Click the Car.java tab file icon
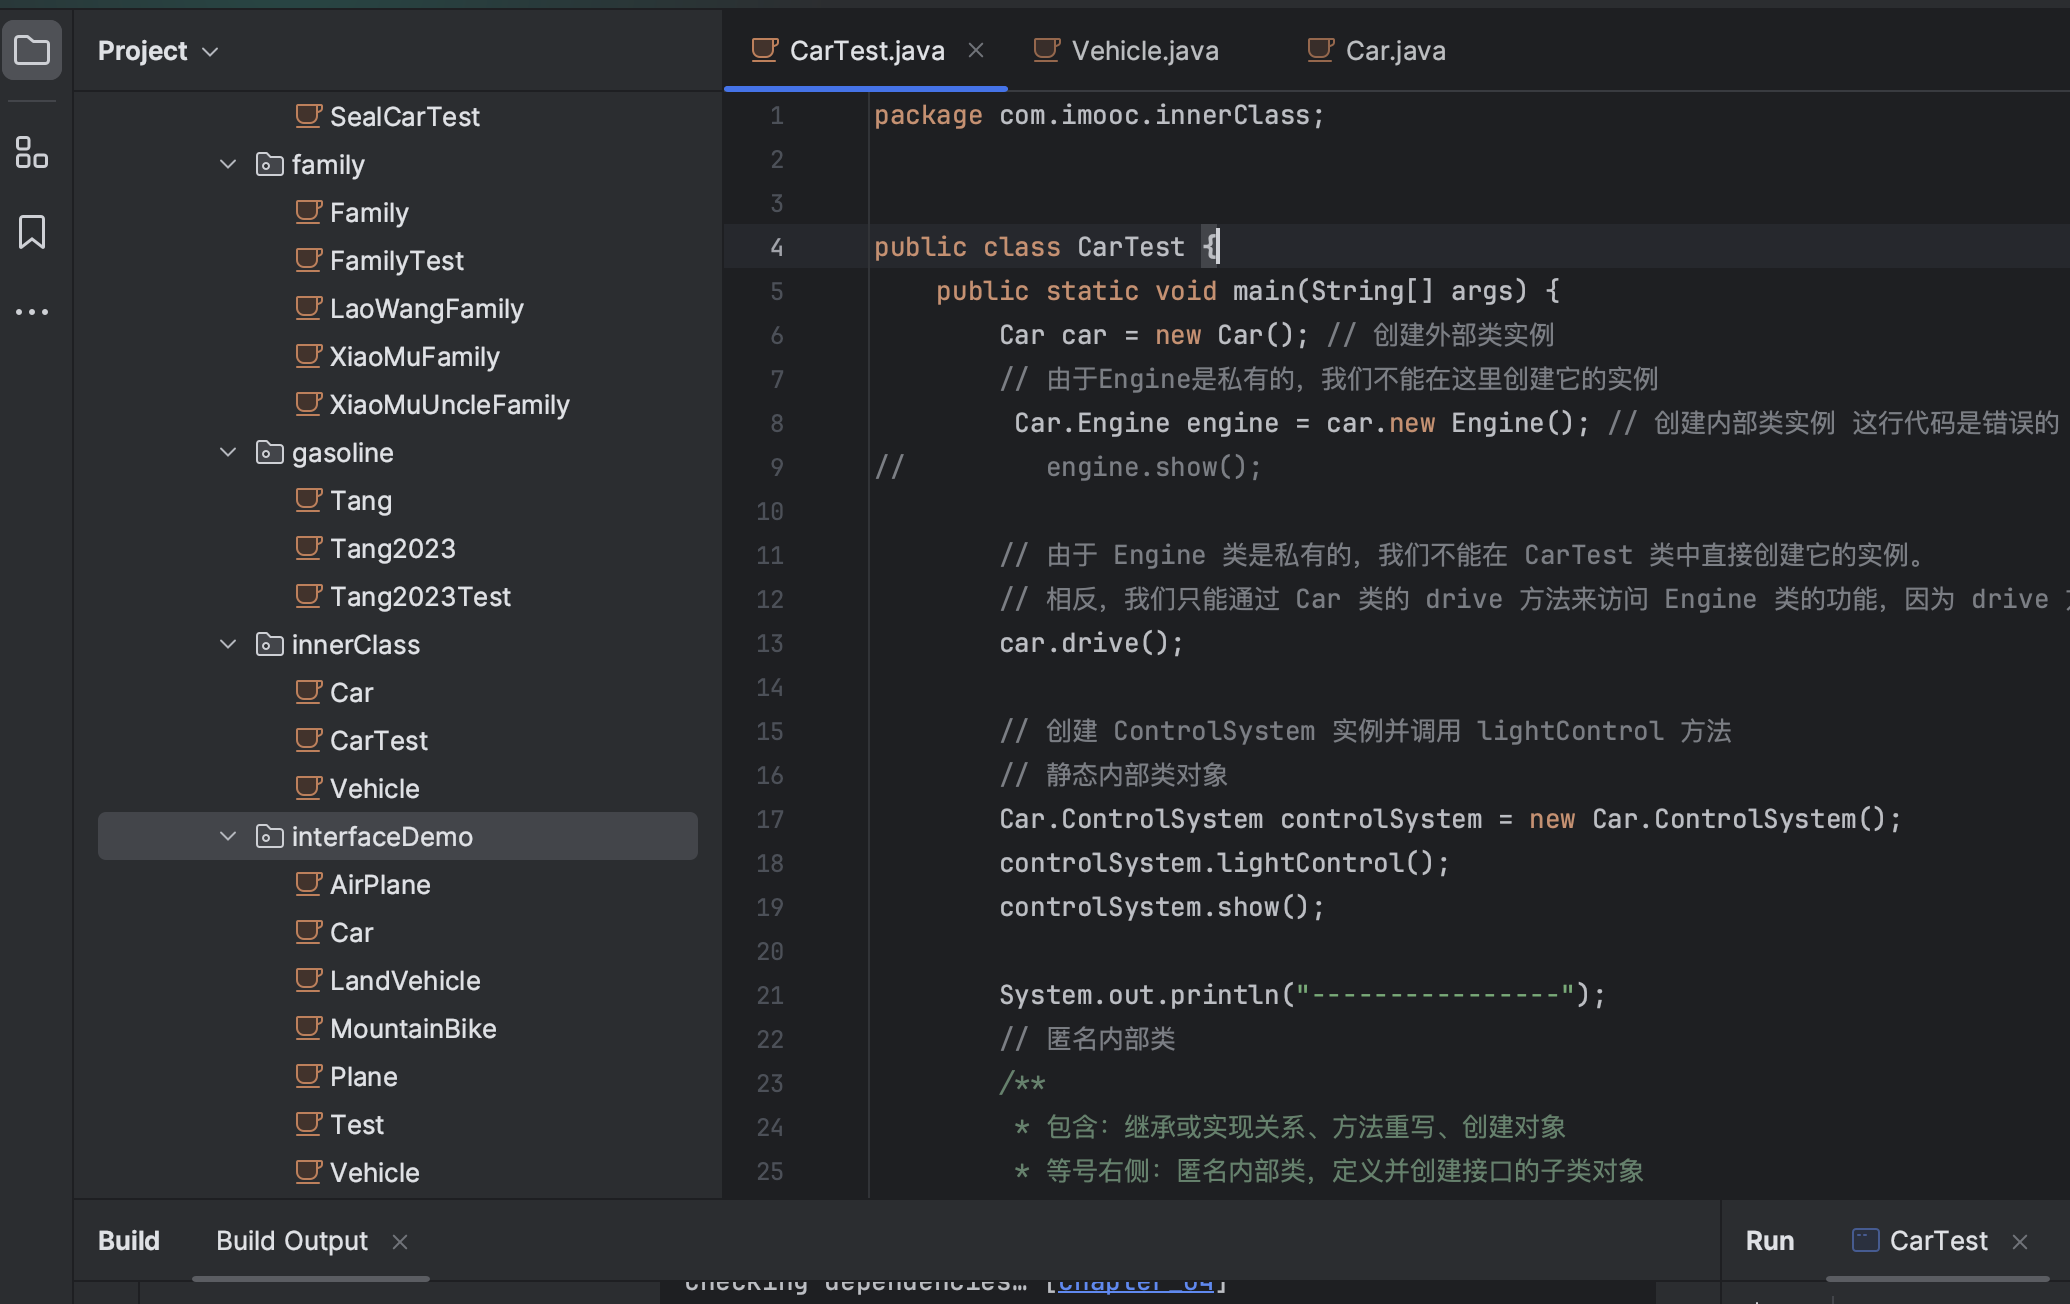2070x1304 pixels. (1320, 49)
